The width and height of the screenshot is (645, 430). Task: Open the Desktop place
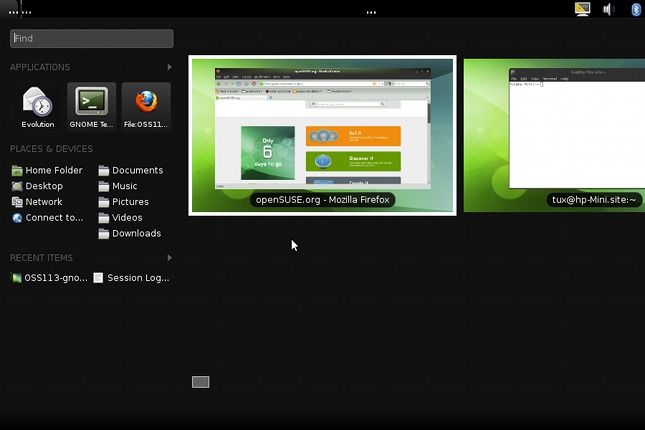tap(37, 186)
